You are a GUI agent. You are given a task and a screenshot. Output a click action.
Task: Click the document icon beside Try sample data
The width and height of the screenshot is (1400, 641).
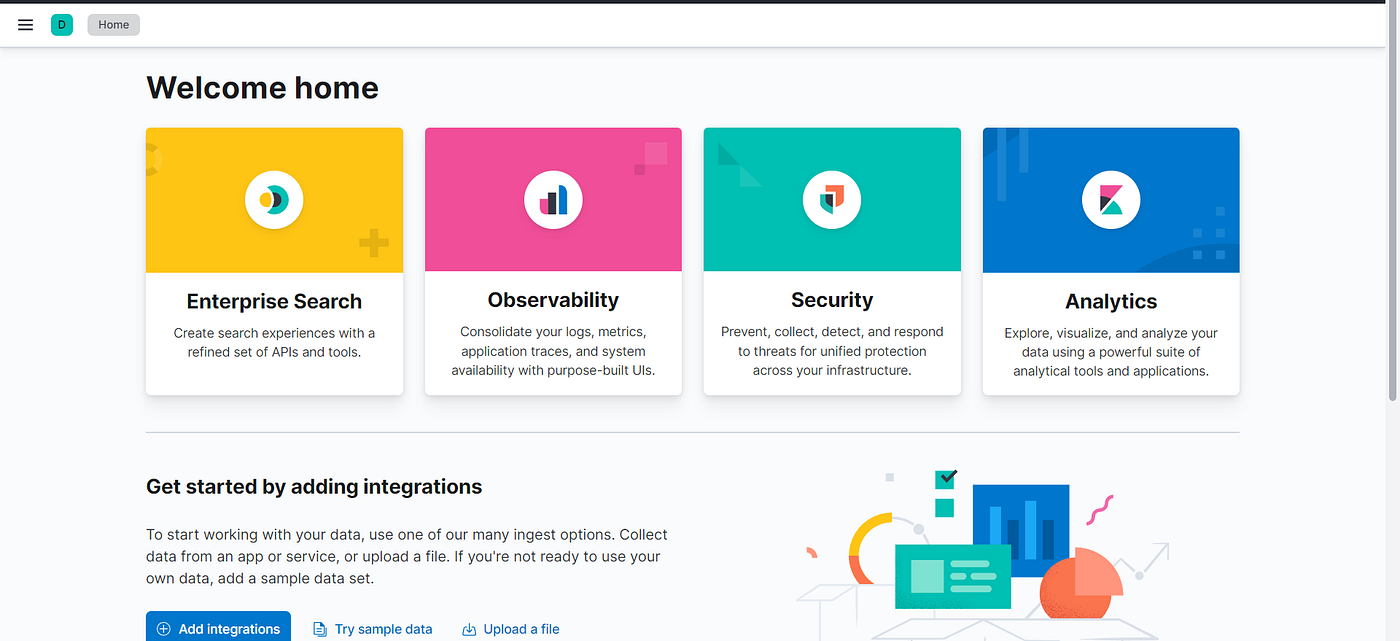(320, 629)
